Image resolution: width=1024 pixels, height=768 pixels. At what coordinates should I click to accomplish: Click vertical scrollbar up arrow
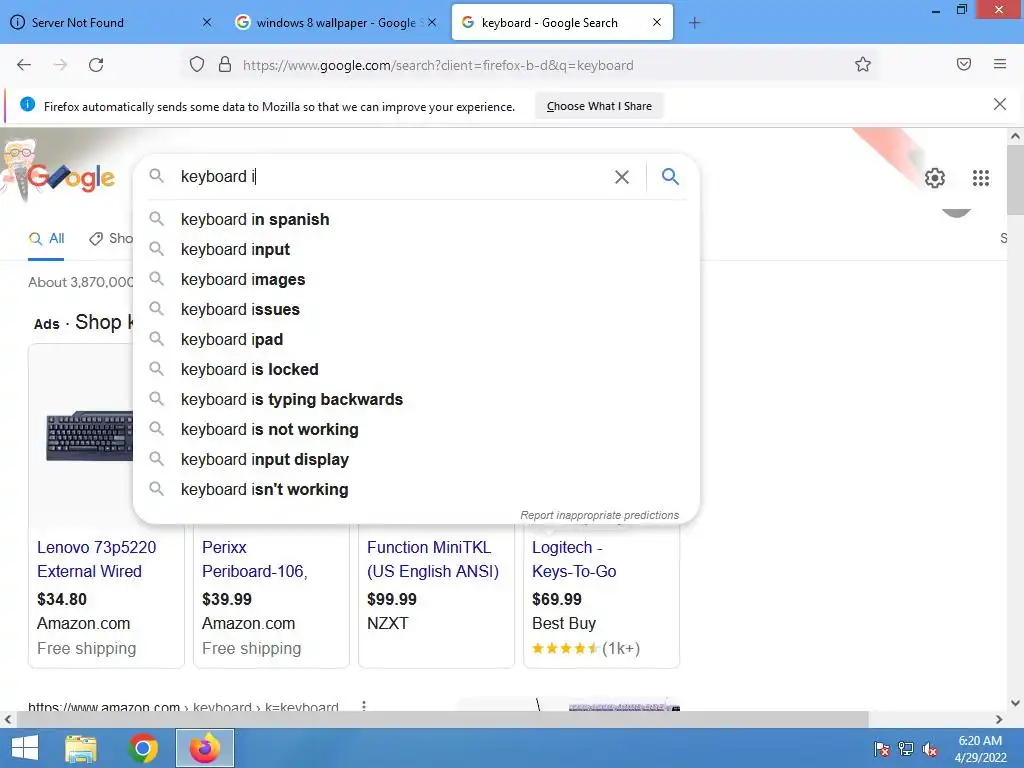tap(1015, 136)
